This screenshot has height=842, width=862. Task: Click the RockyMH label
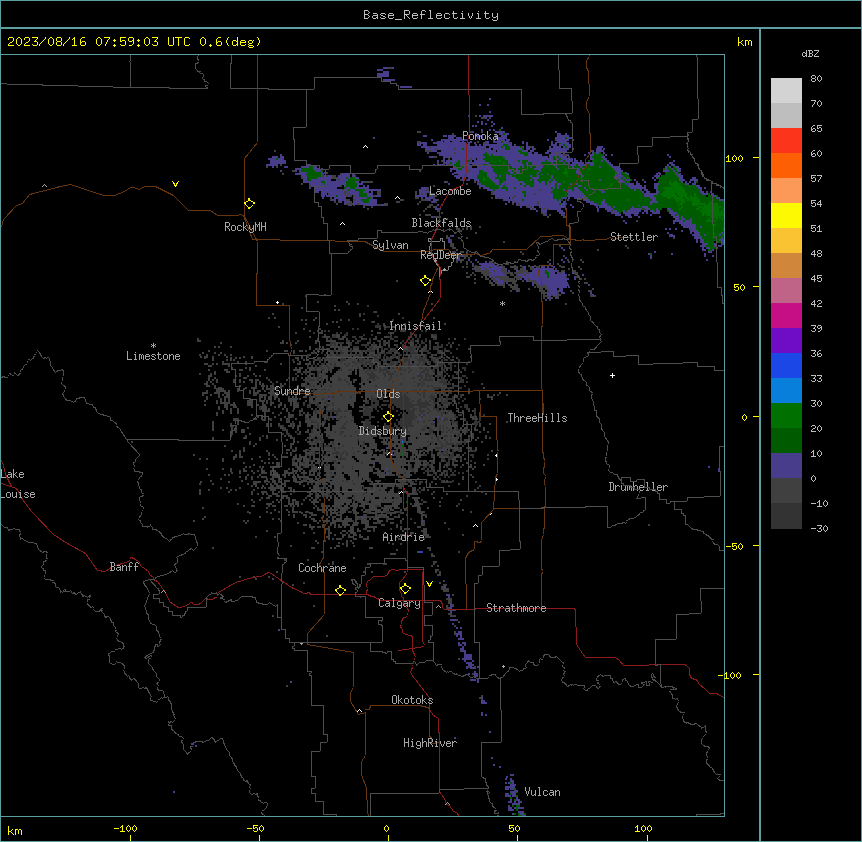point(245,227)
